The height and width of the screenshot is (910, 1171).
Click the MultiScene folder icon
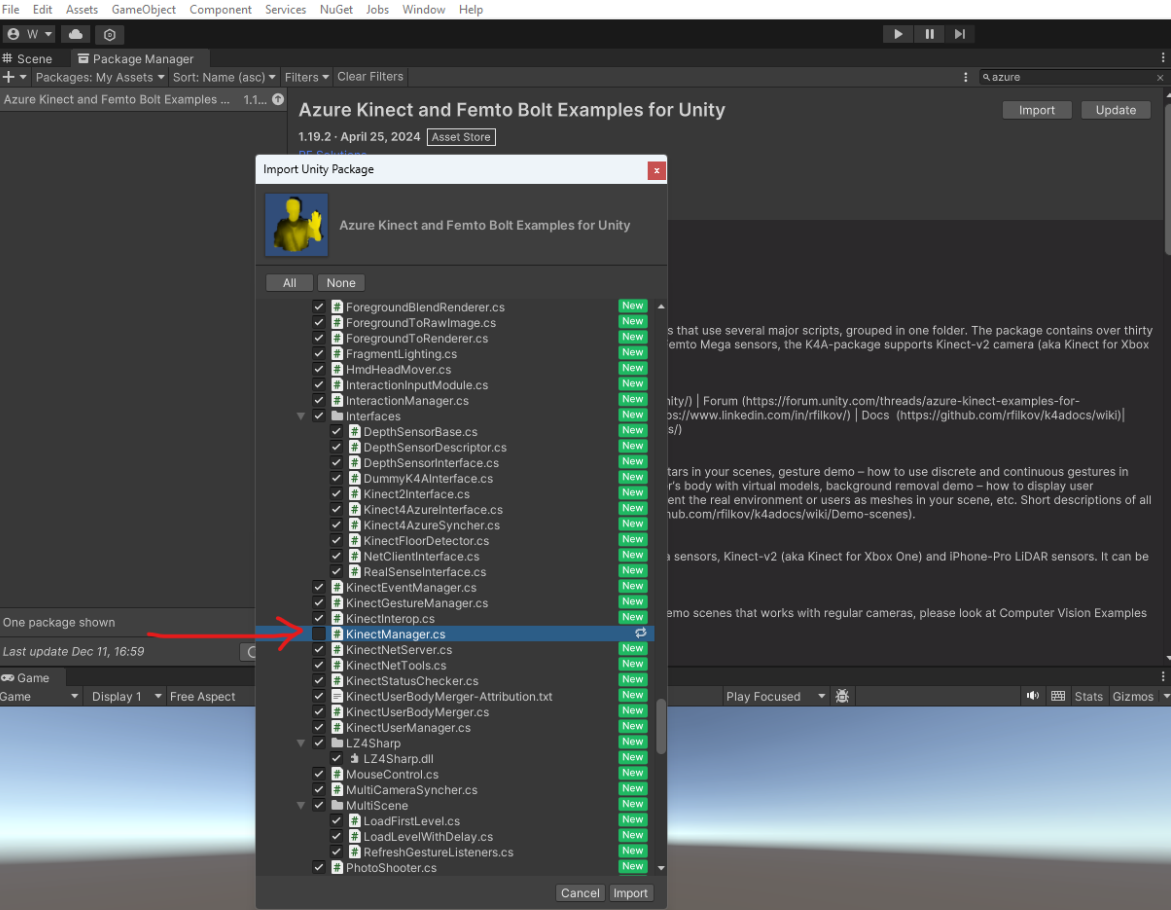point(337,805)
